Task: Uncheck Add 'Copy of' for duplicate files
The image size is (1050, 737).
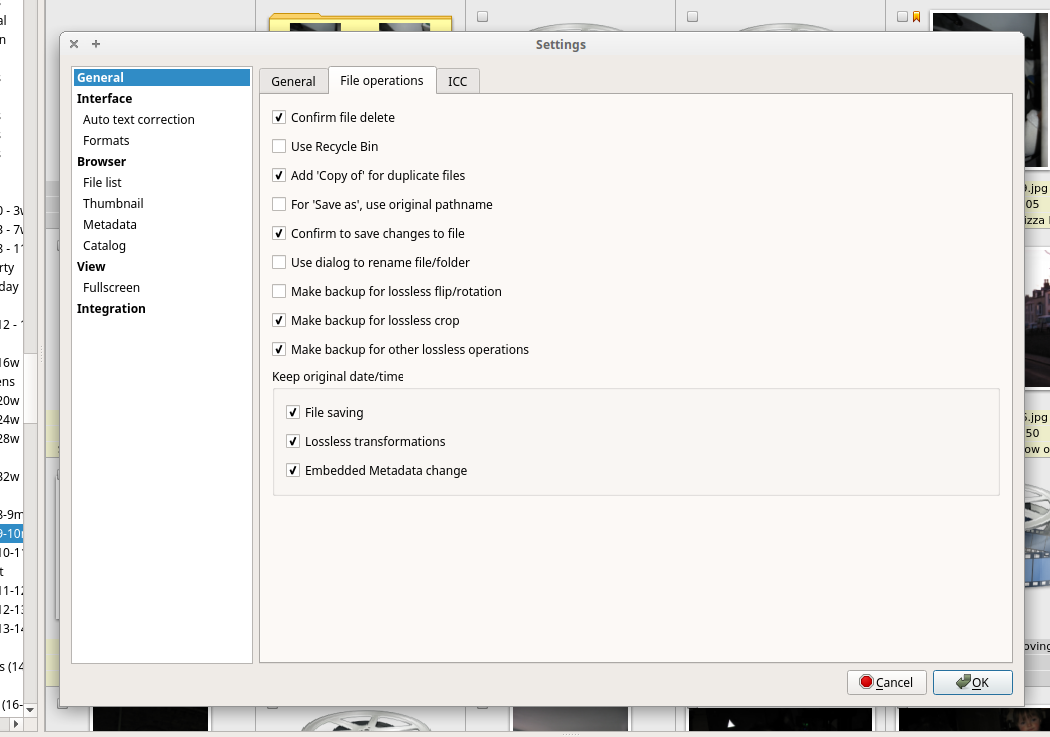Action: click(x=279, y=176)
